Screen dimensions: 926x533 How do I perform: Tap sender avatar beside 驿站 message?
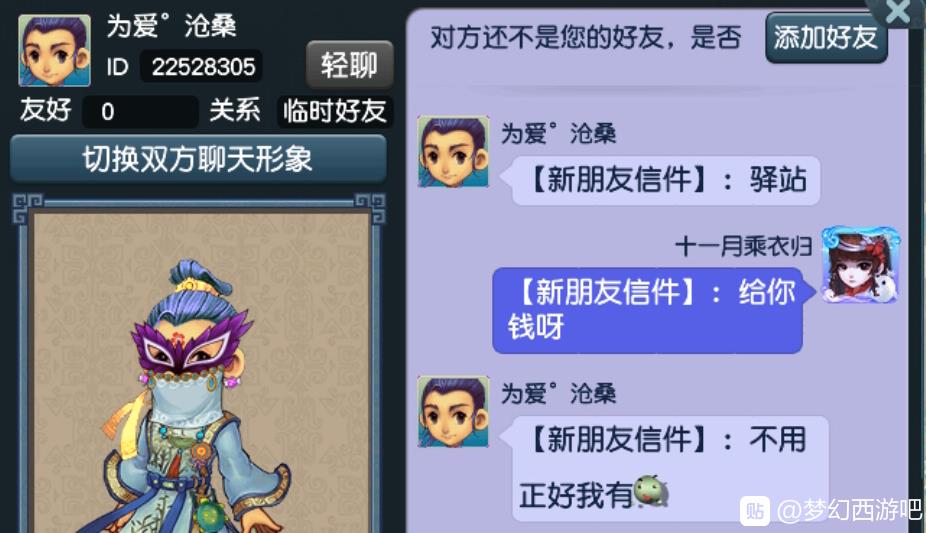(454, 152)
